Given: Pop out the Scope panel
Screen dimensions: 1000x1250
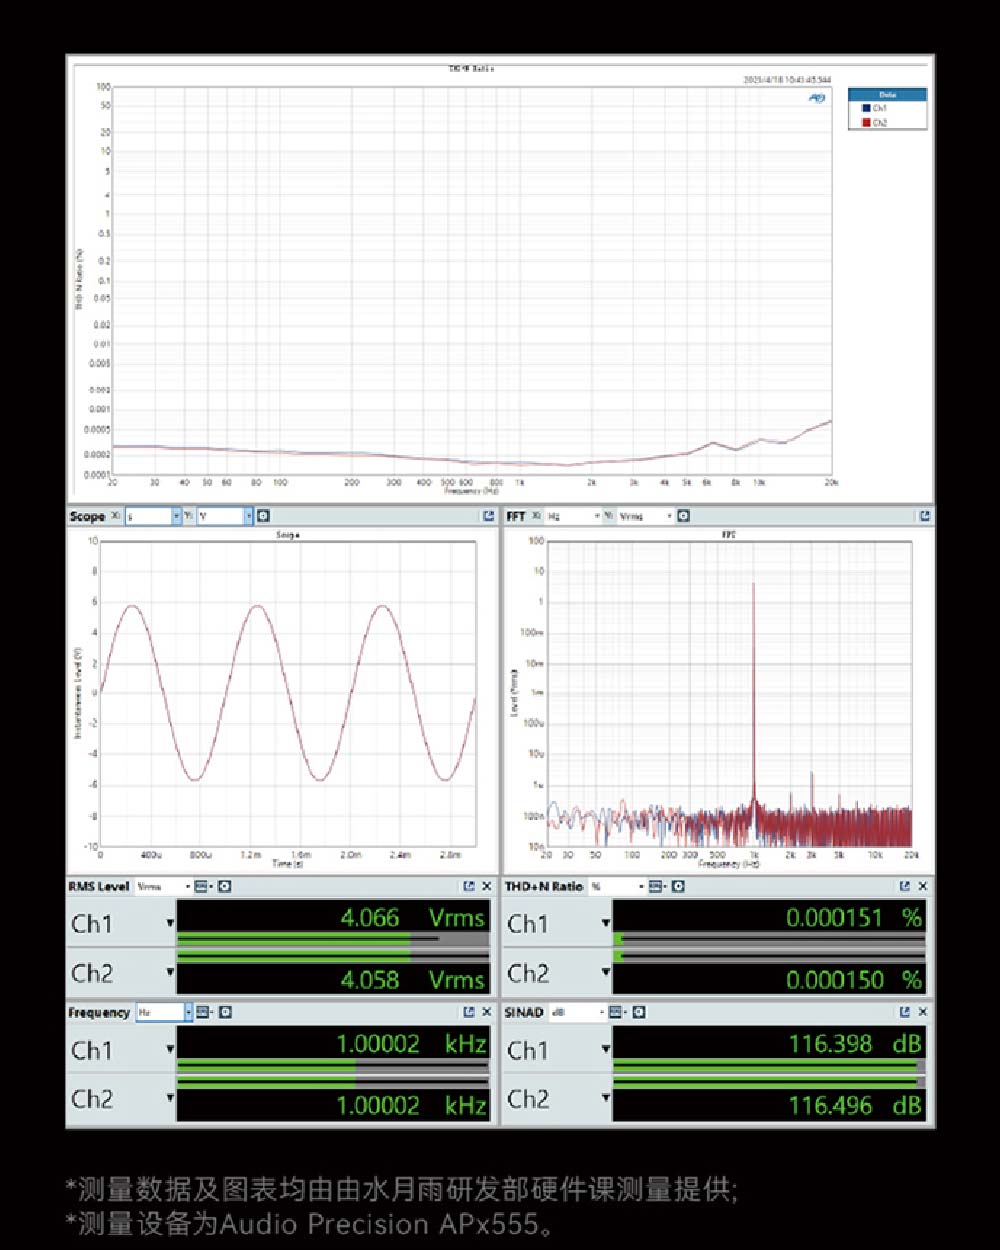Looking at the screenshot, I should [488, 516].
